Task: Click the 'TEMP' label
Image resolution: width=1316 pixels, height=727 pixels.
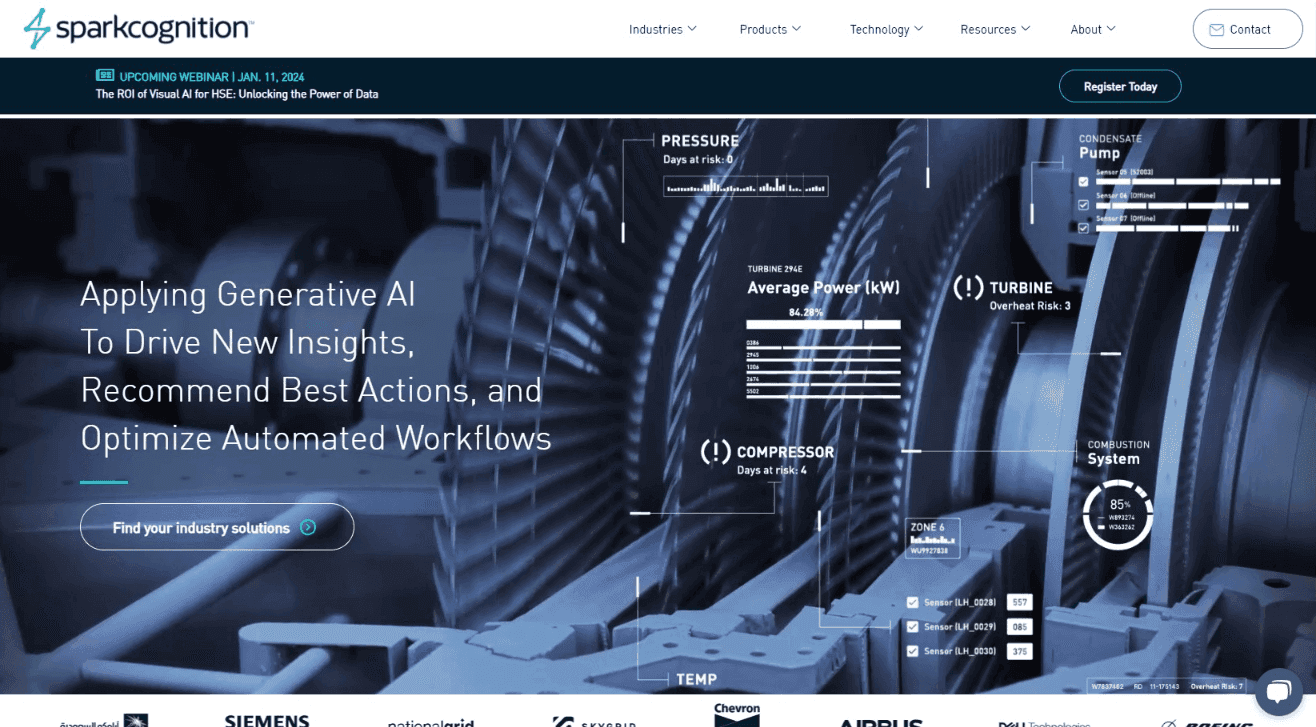Action: click(x=696, y=679)
